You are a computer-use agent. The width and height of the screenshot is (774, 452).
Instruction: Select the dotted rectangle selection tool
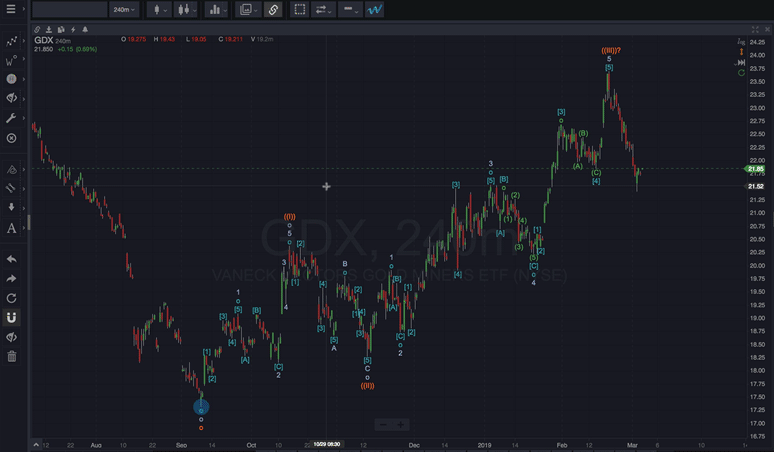click(300, 9)
